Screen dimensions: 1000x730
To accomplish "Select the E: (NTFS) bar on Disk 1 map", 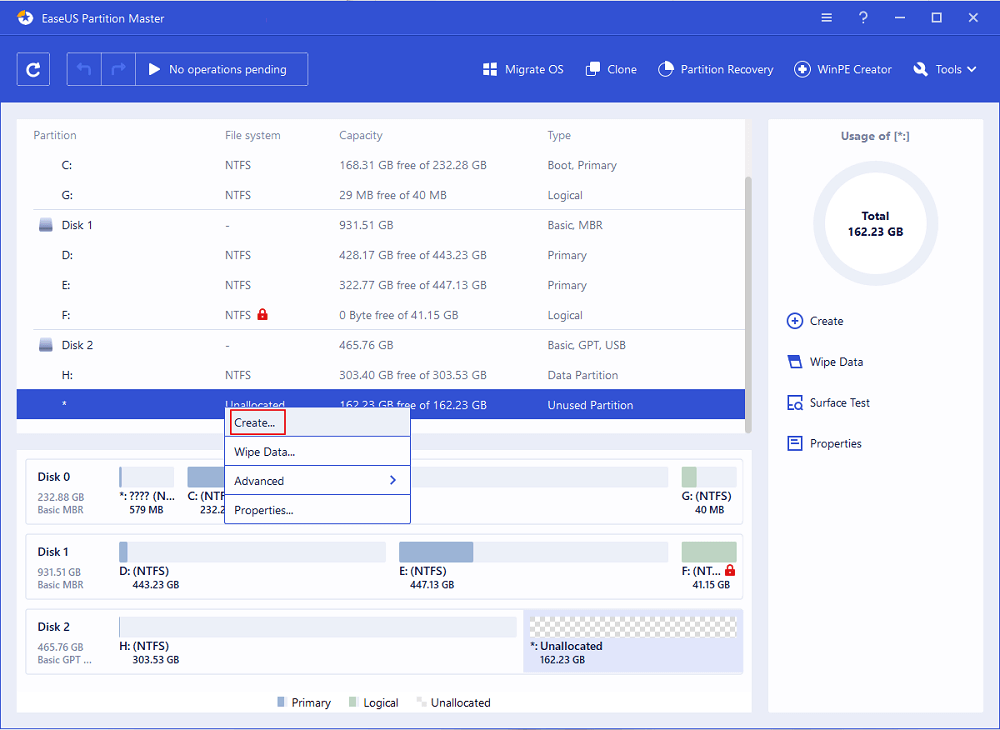I will coord(533,552).
